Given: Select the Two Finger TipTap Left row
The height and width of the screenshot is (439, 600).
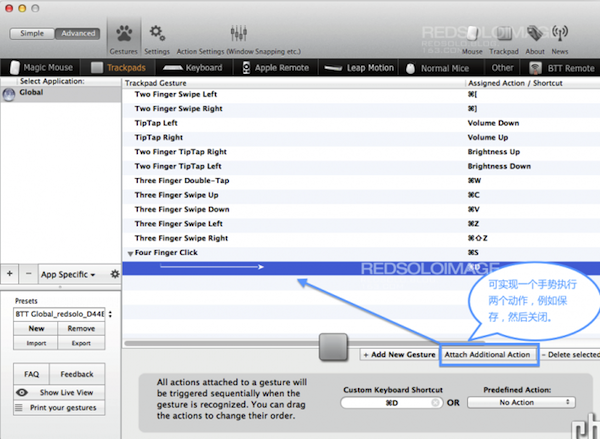Looking at the screenshot, I should point(361,166).
